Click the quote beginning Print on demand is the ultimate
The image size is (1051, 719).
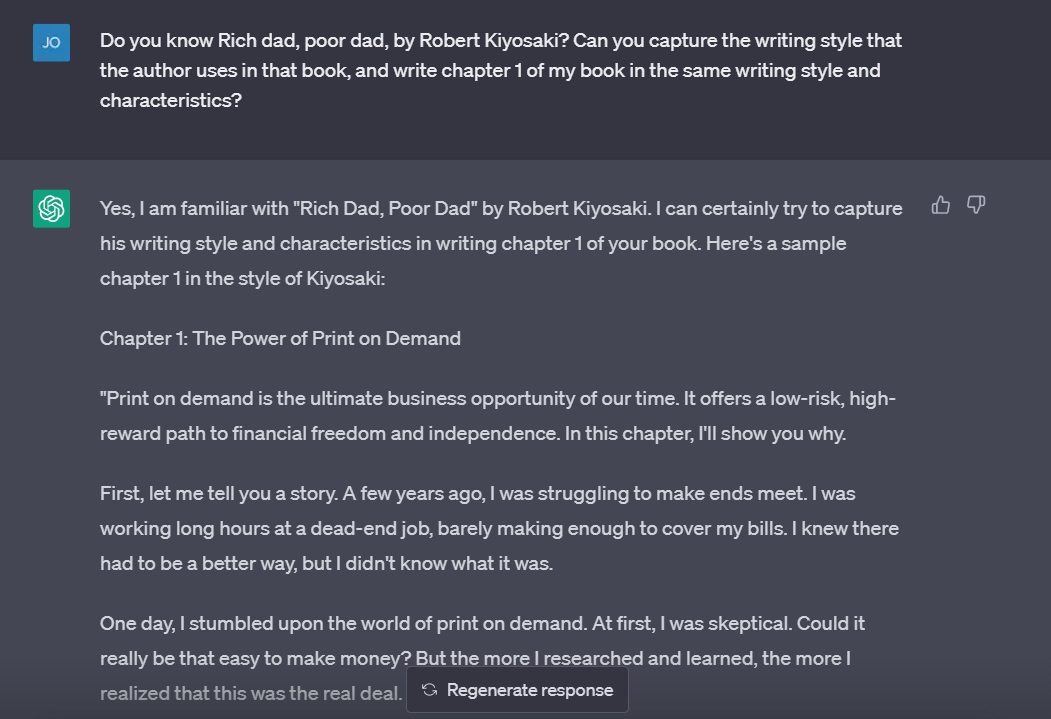coord(497,398)
